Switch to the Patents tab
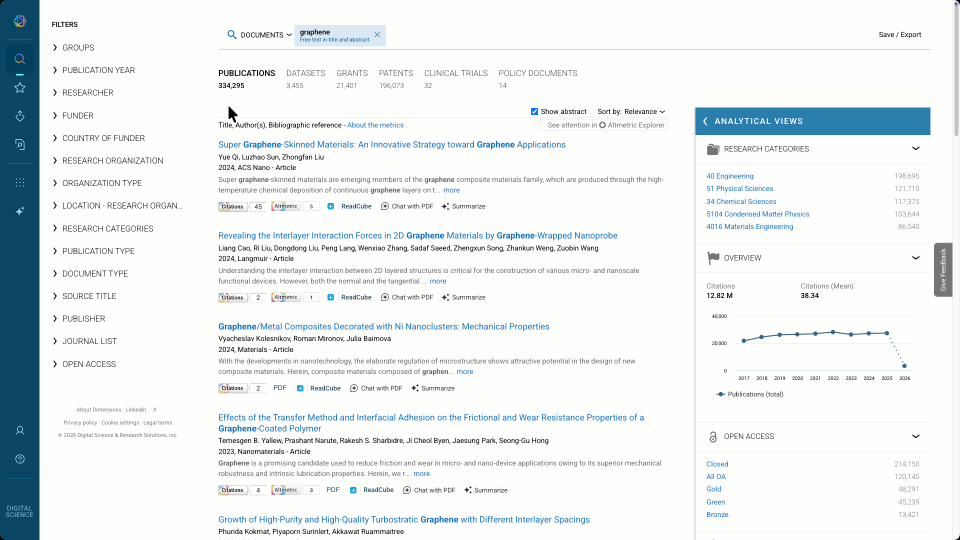 pos(395,73)
